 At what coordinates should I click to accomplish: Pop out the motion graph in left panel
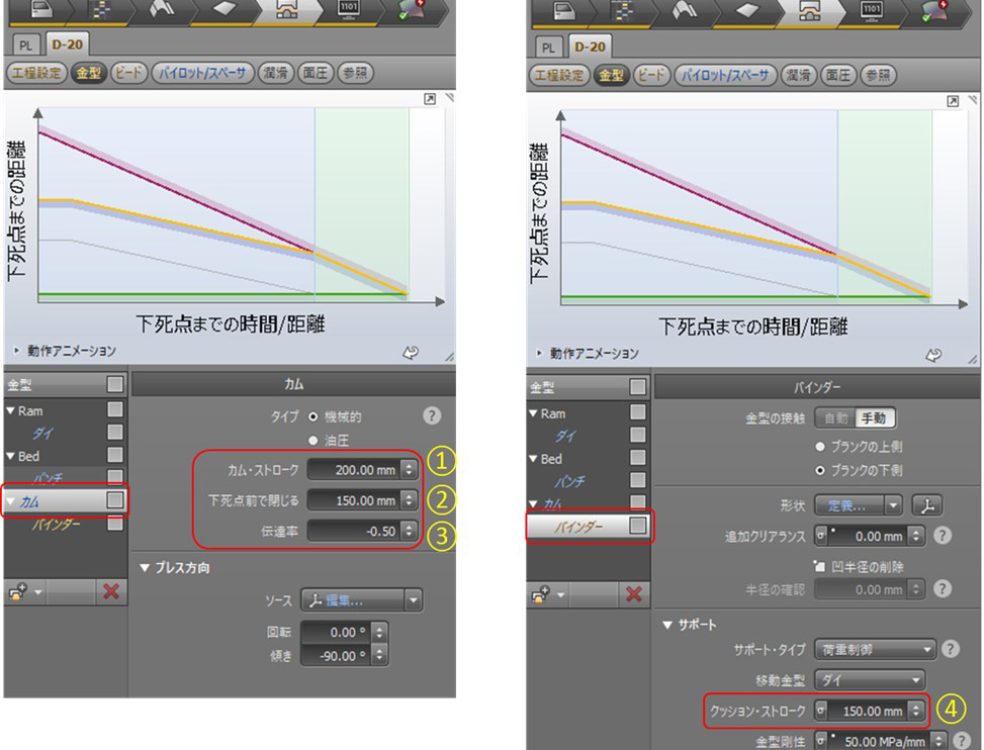(430, 99)
